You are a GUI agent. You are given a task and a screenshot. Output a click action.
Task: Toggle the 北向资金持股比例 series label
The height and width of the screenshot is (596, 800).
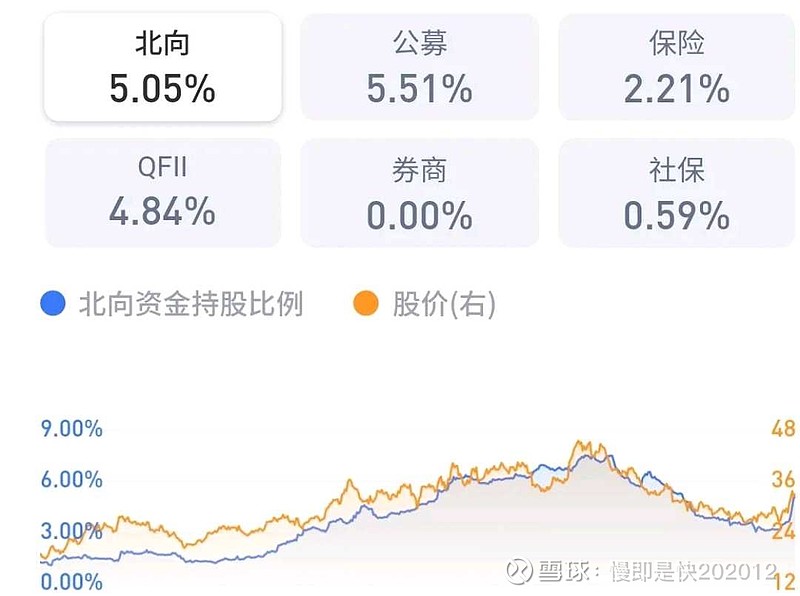190,304
